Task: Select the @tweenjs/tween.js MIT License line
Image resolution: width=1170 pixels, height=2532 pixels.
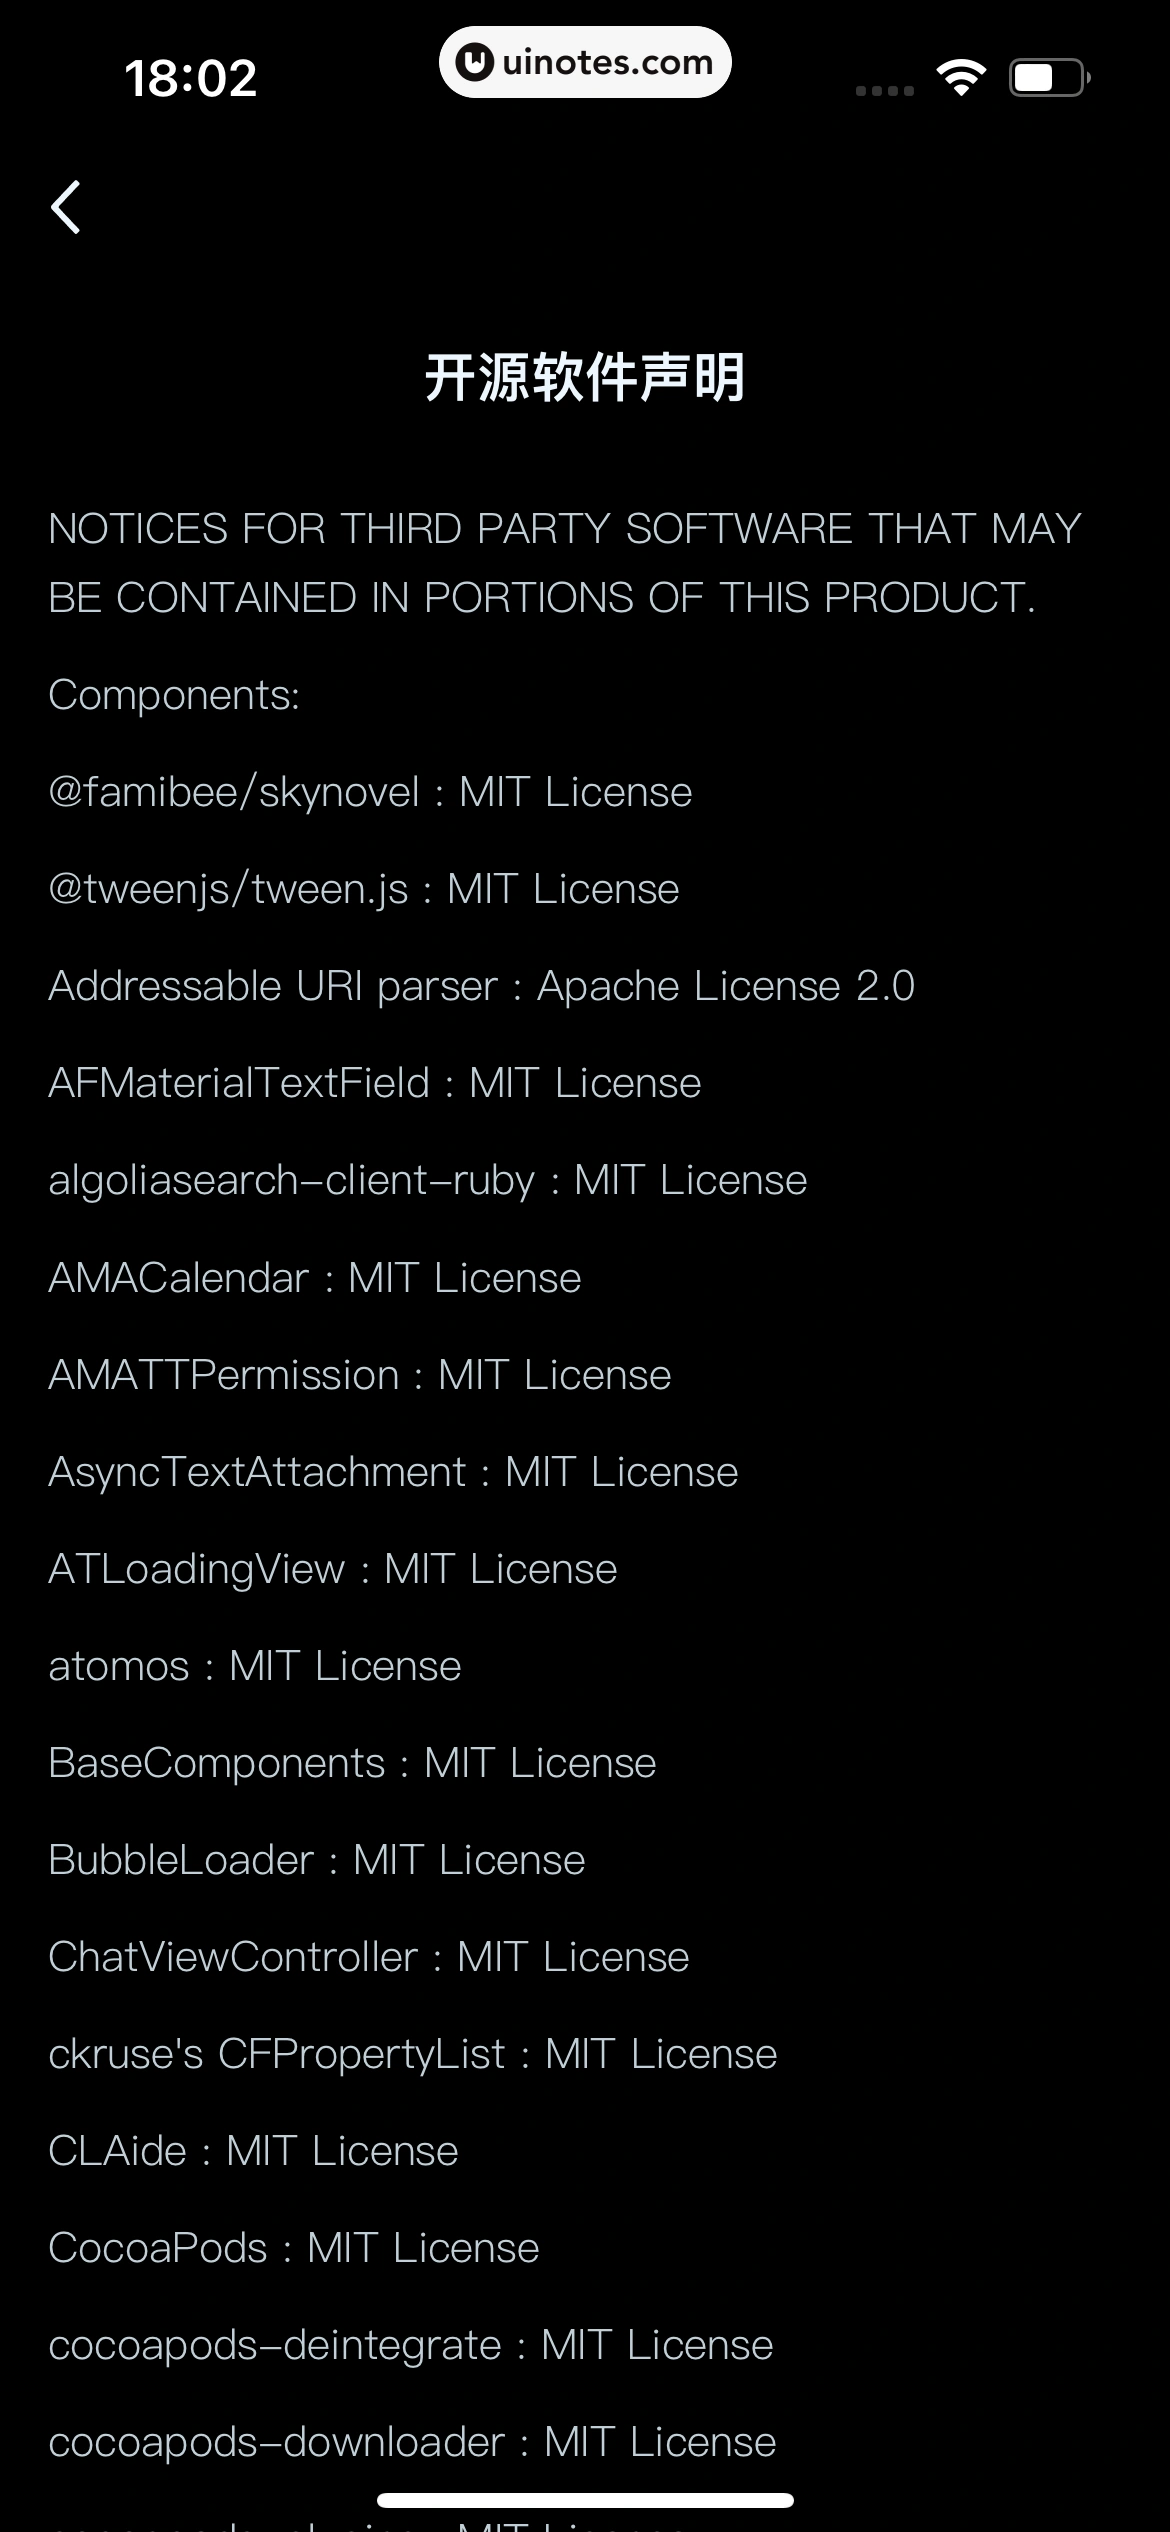Action: pos(364,889)
